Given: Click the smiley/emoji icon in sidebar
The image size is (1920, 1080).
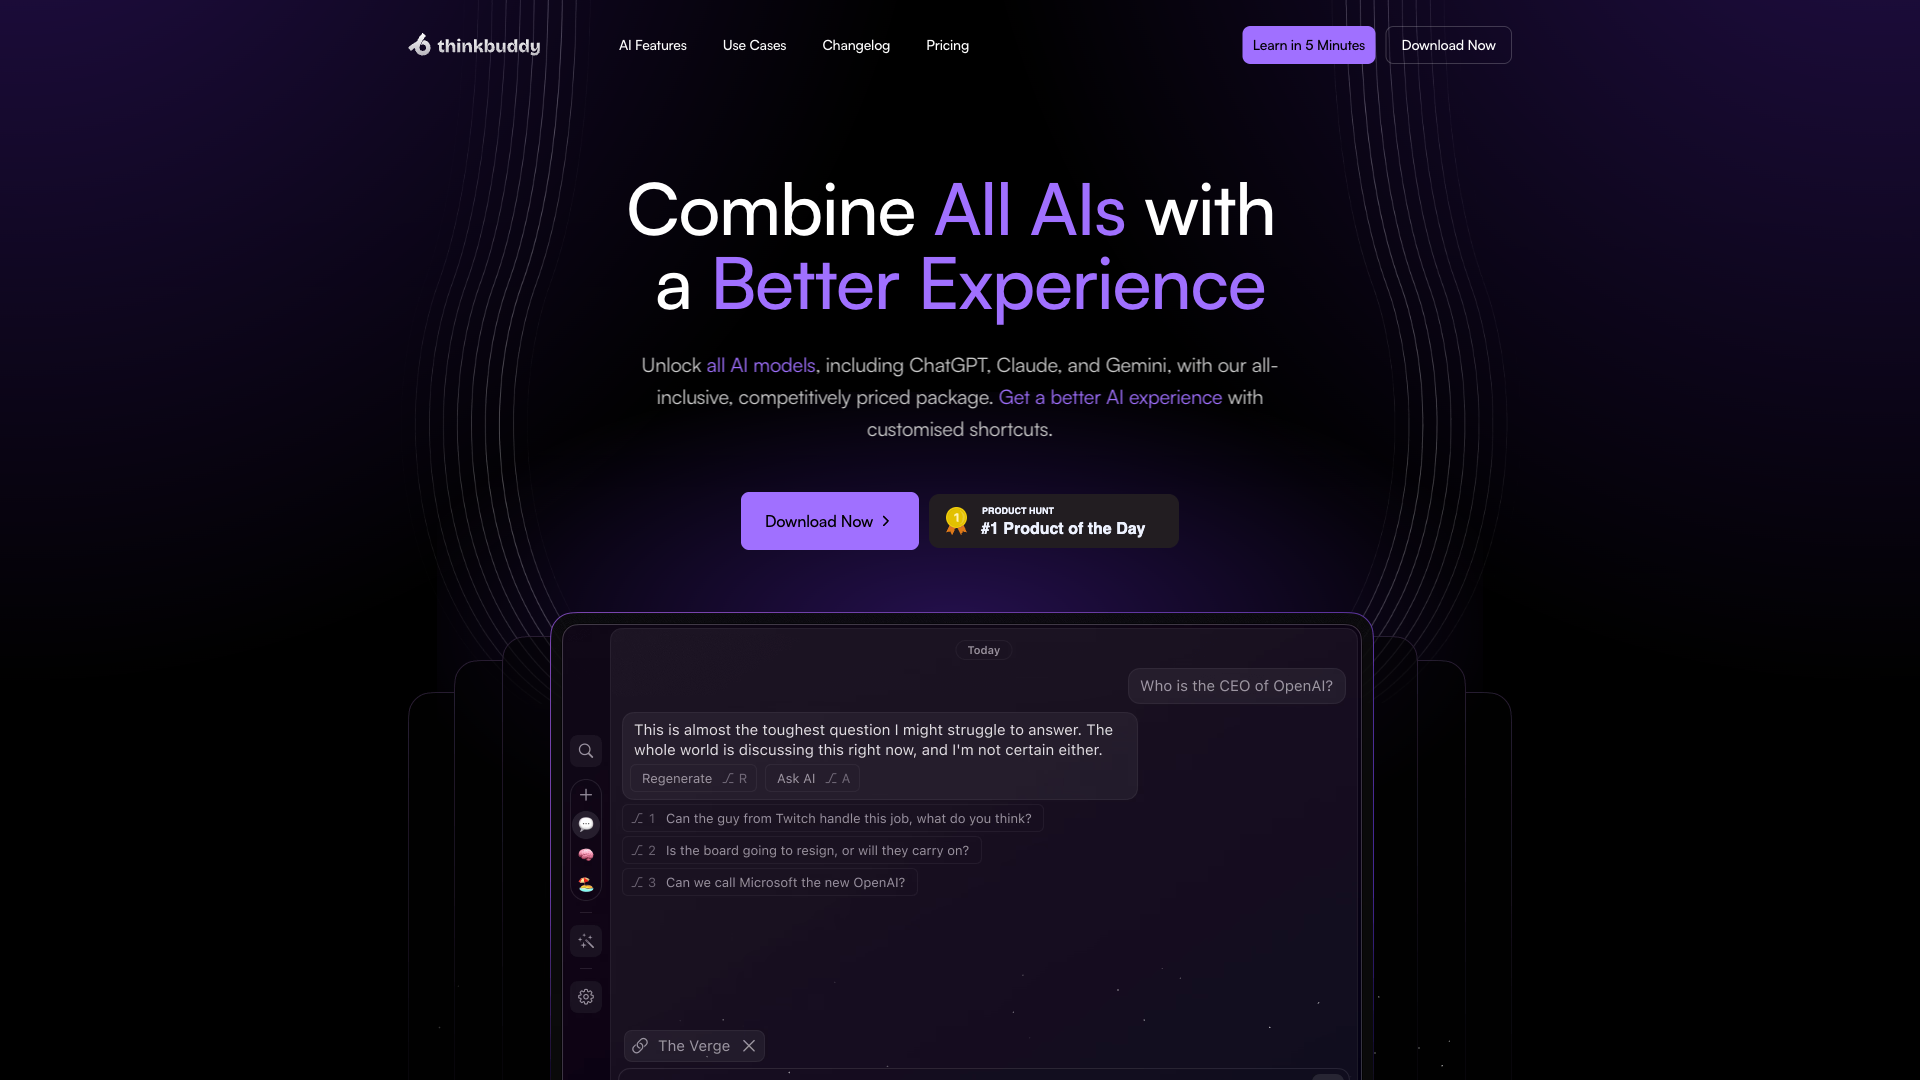Looking at the screenshot, I should click(x=585, y=884).
